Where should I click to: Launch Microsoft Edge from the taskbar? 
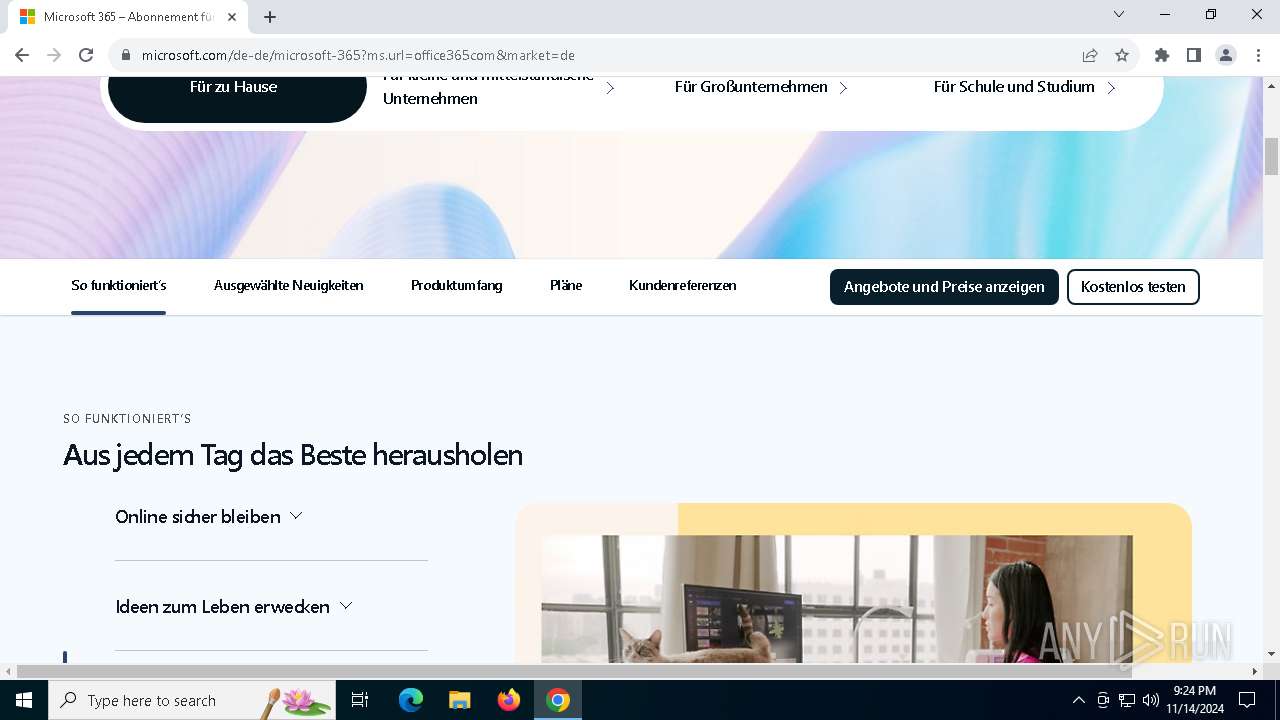411,700
